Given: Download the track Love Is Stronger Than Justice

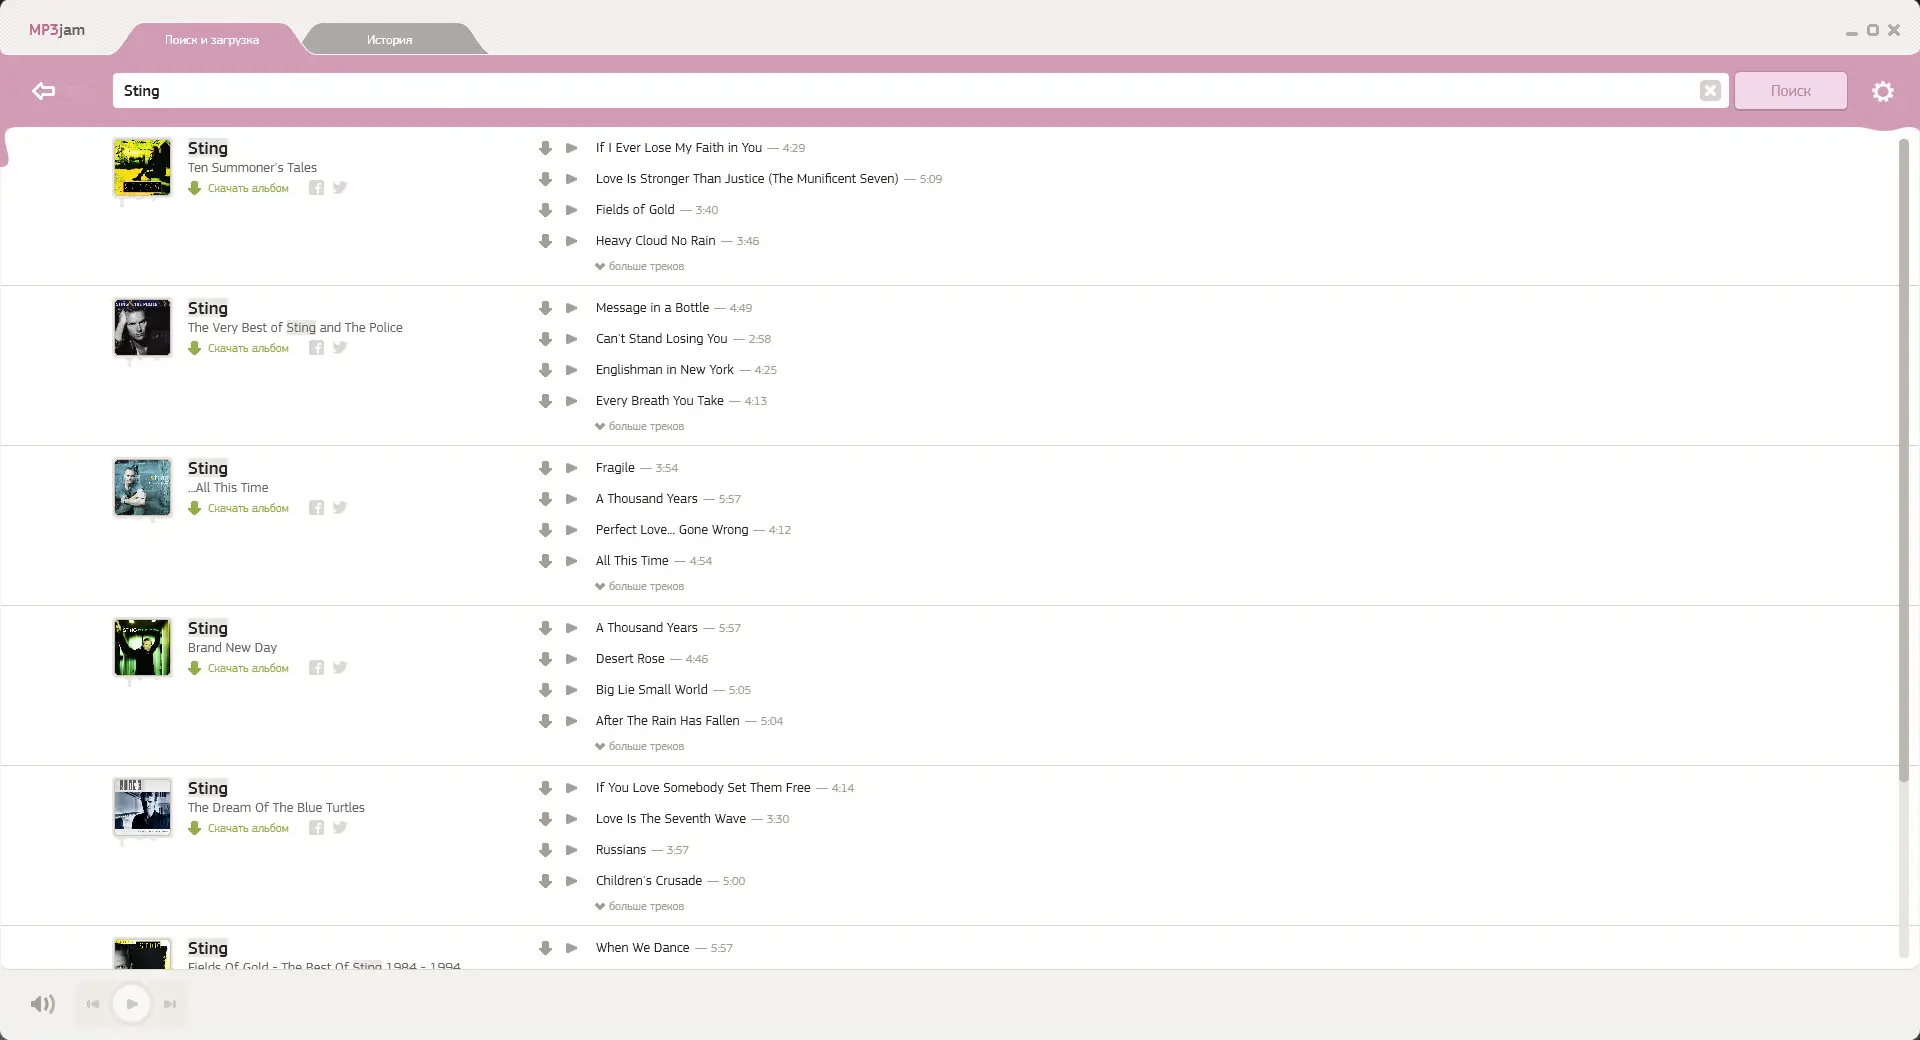Looking at the screenshot, I should [545, 179].
